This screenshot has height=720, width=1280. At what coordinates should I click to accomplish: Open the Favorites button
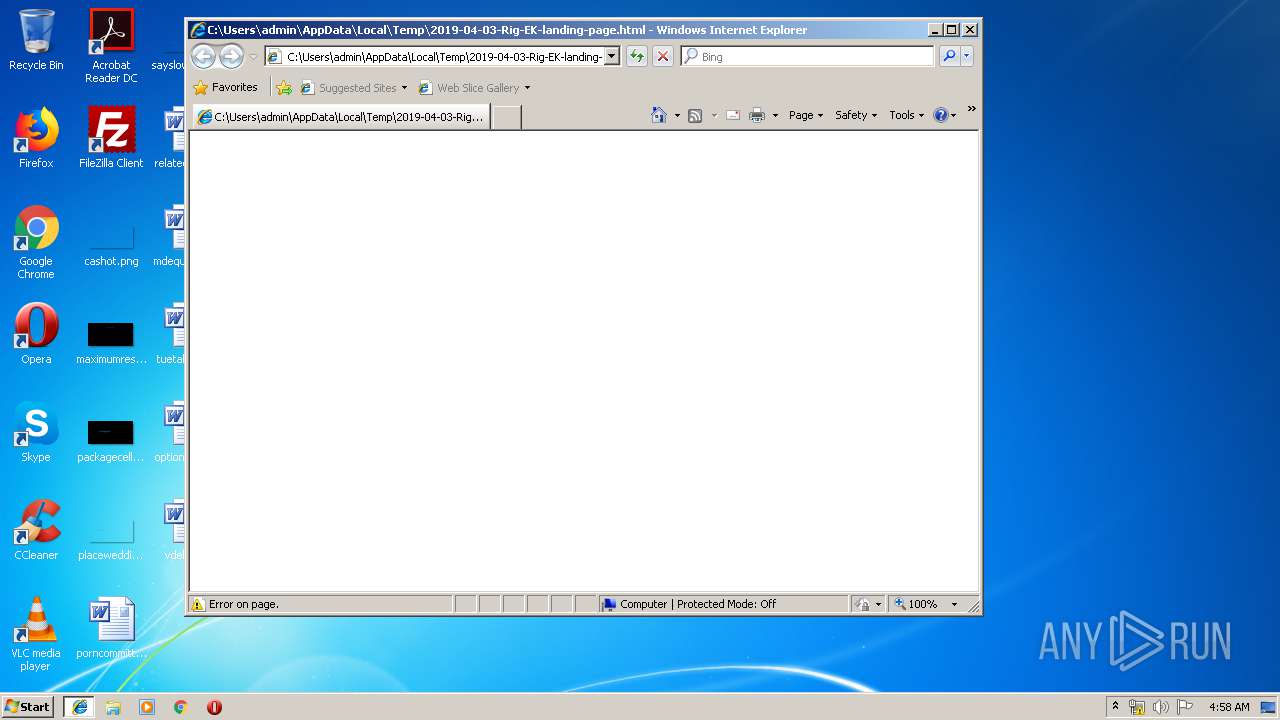pyautogui.click(x=226, y=87)
